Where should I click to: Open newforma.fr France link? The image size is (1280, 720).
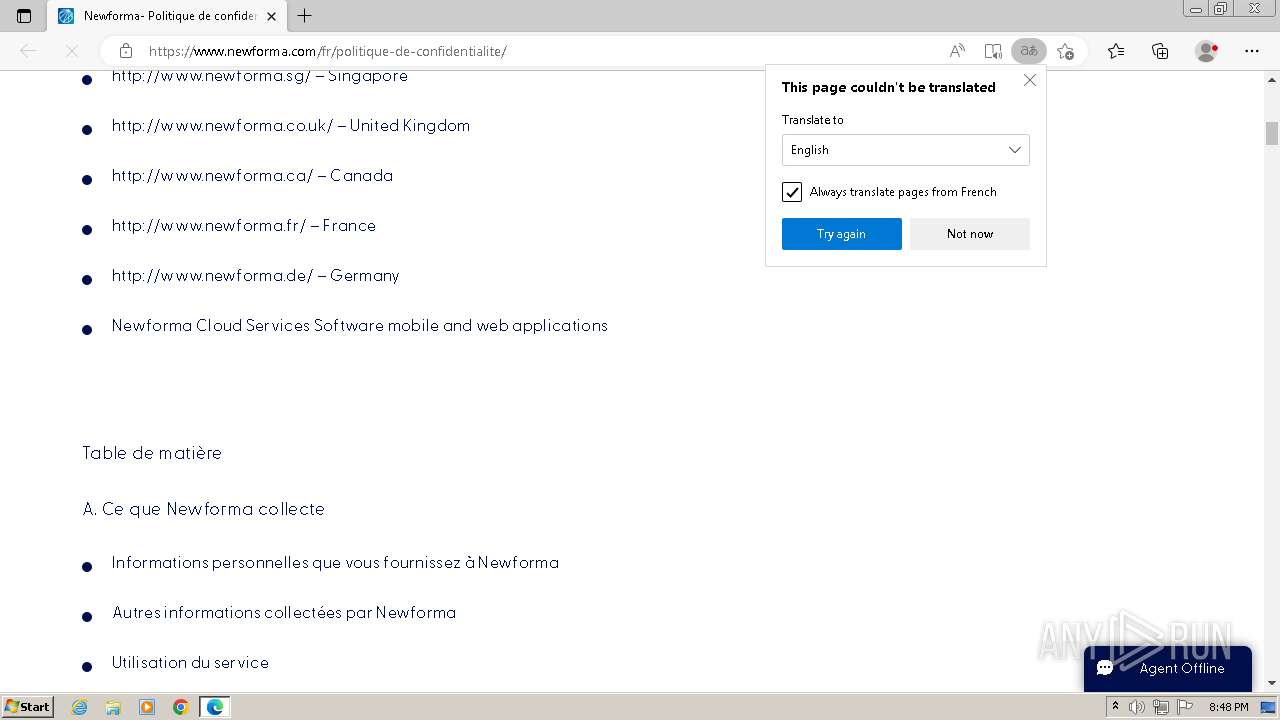(x=244, y=226)
